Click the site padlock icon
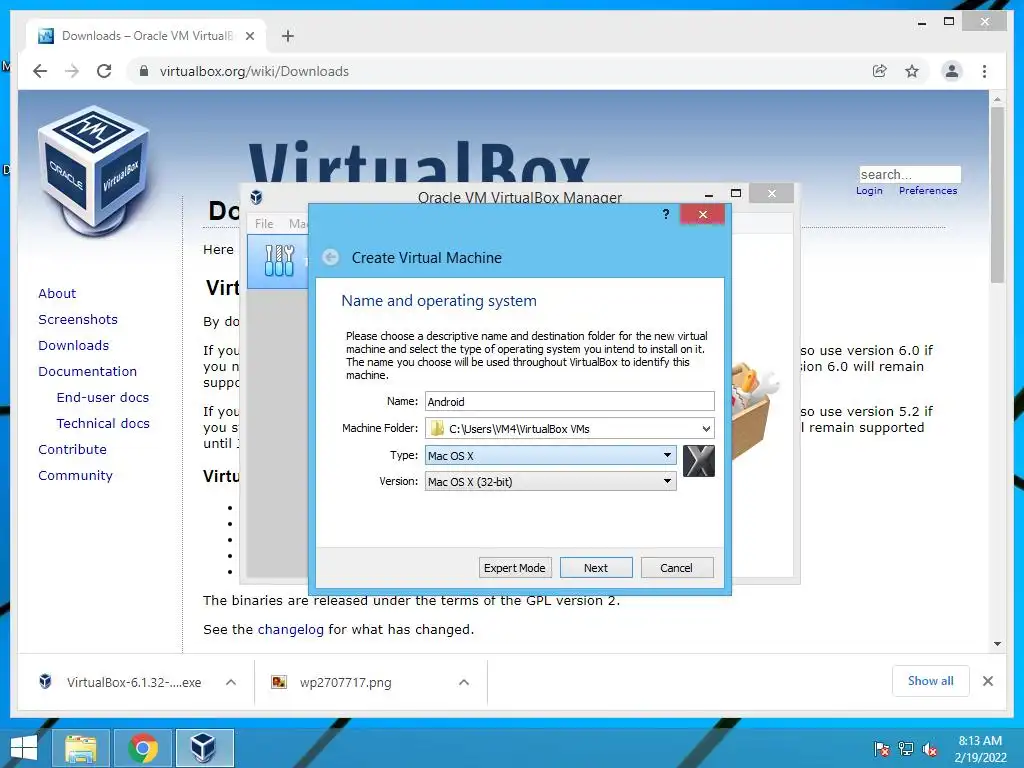 click(144, 71)
